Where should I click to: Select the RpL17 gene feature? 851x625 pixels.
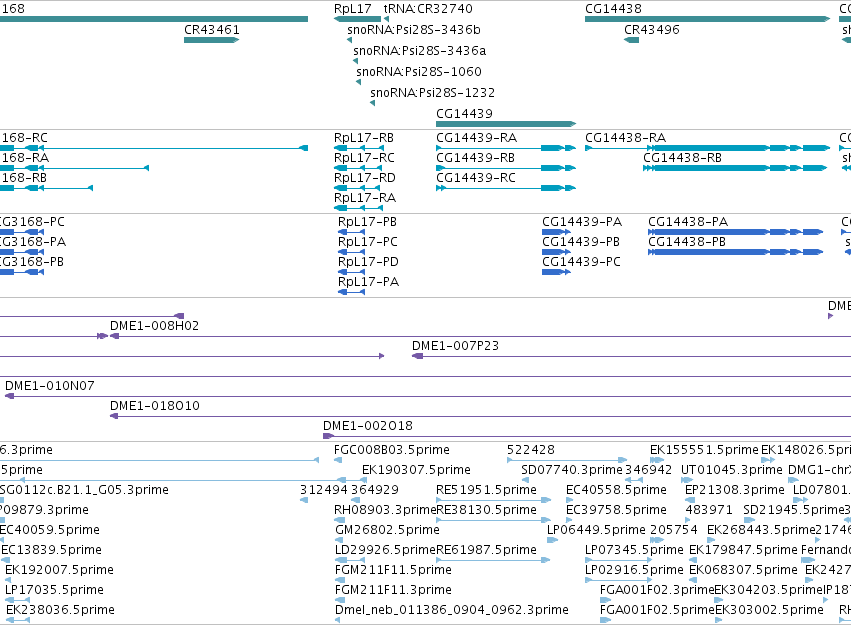(x=357, y=19)
